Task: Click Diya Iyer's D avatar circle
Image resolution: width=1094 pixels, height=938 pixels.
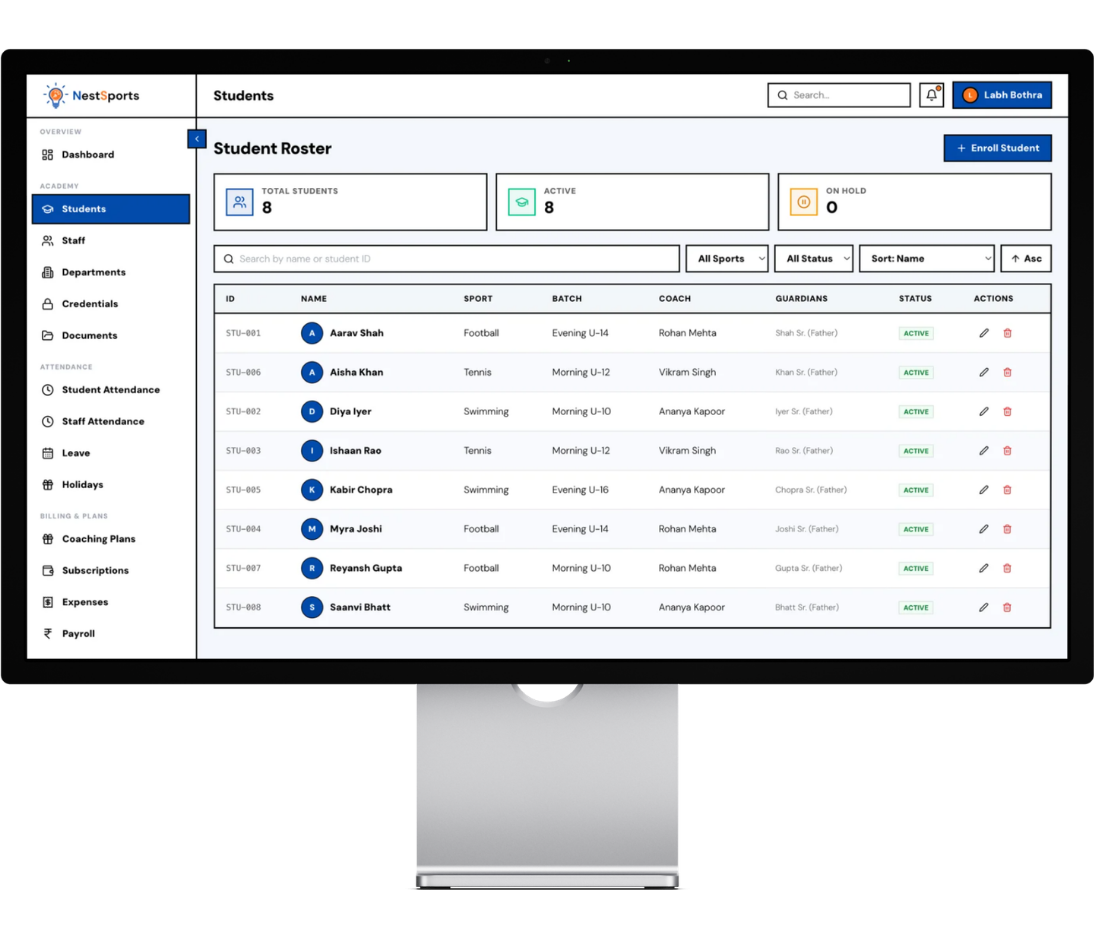Action: [x=312, y=411]
